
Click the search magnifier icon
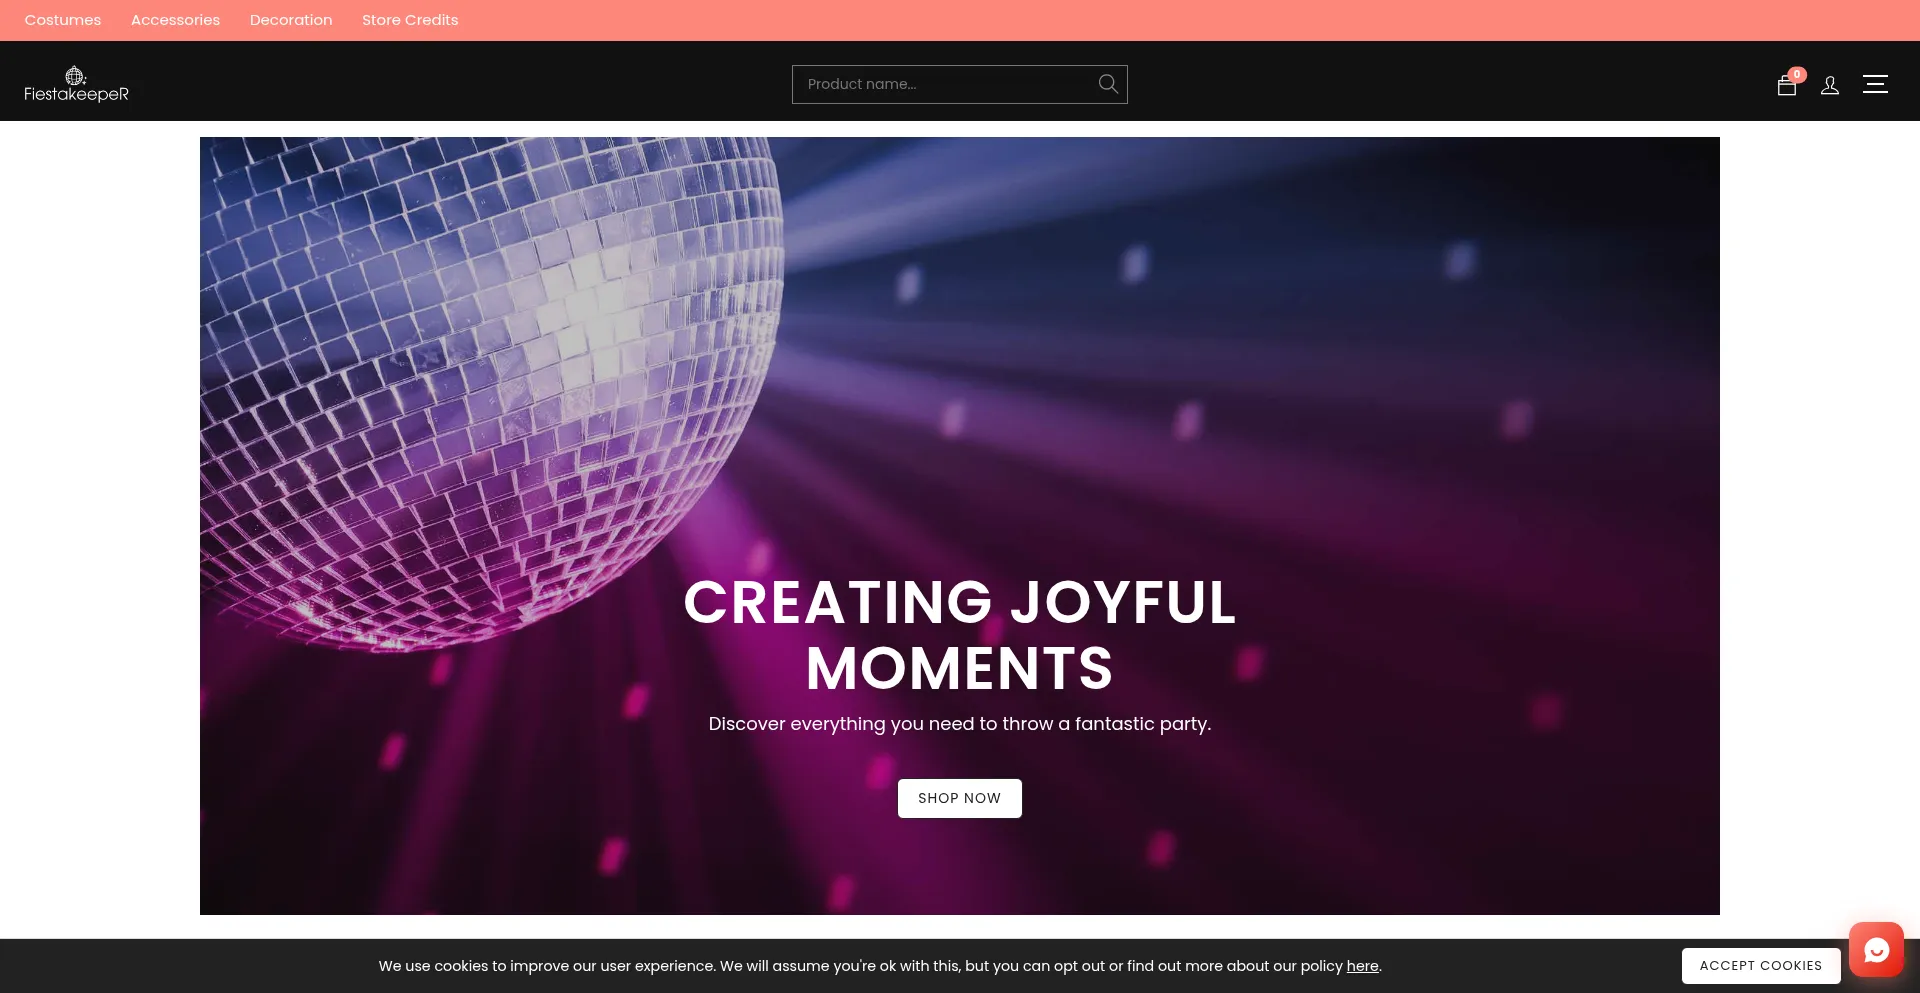(1108, 84)
